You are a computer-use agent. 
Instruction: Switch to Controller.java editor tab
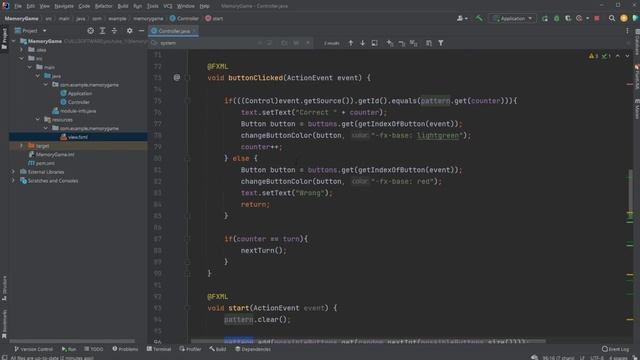[174, 31]
